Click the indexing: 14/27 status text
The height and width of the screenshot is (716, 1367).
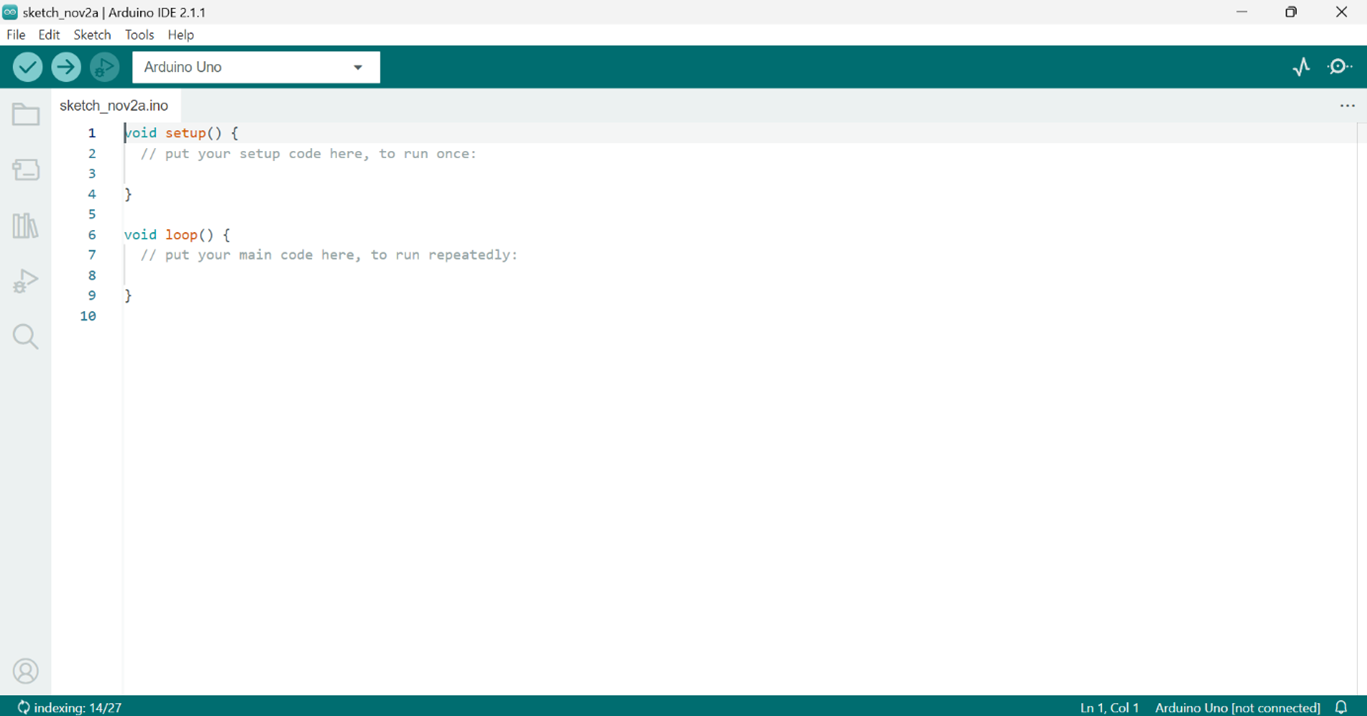click(78, 707)
